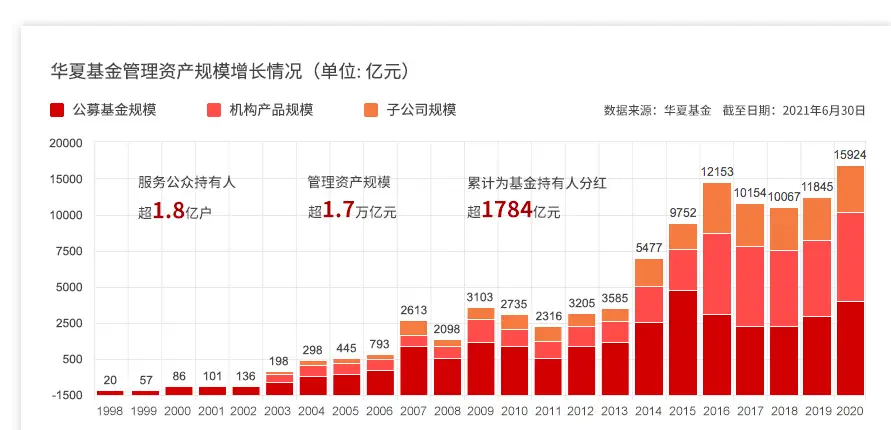Viewport: 891px width, 430px height.
Task: Click the value label 198
Action: click(279, 361)
